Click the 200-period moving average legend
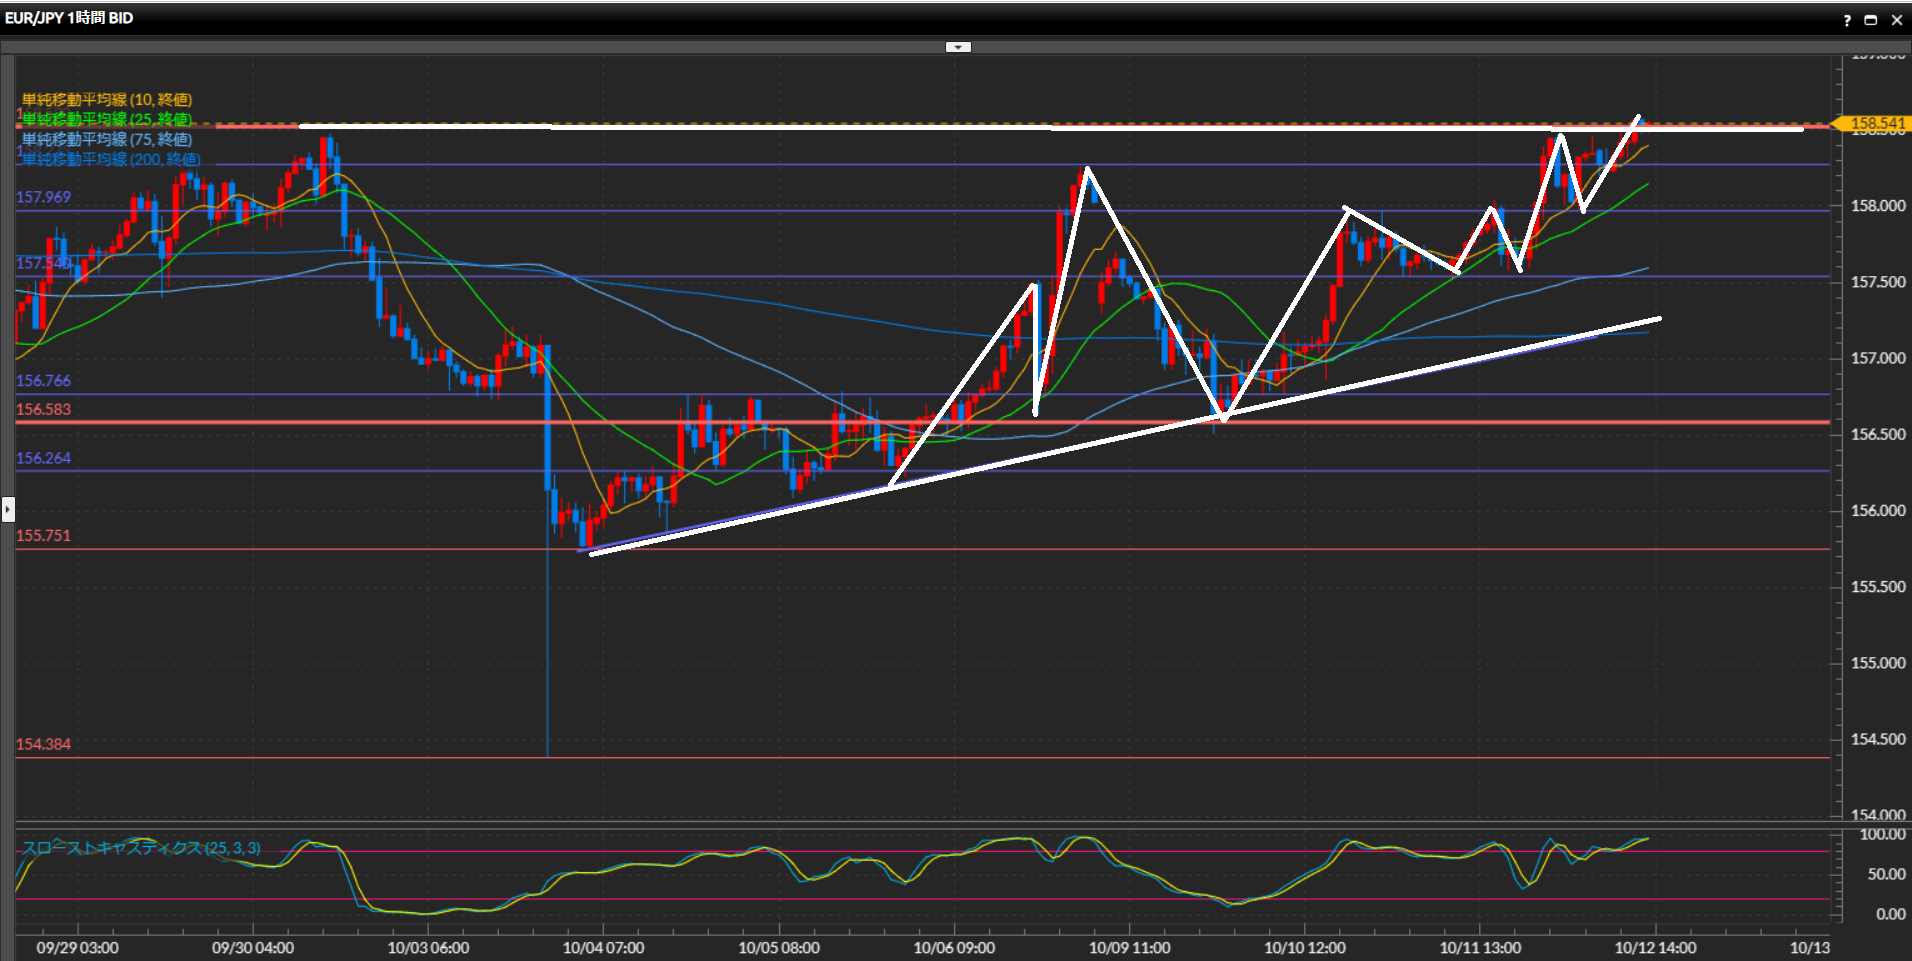The height and width of the screenshot is (961, 1912). 111,160
